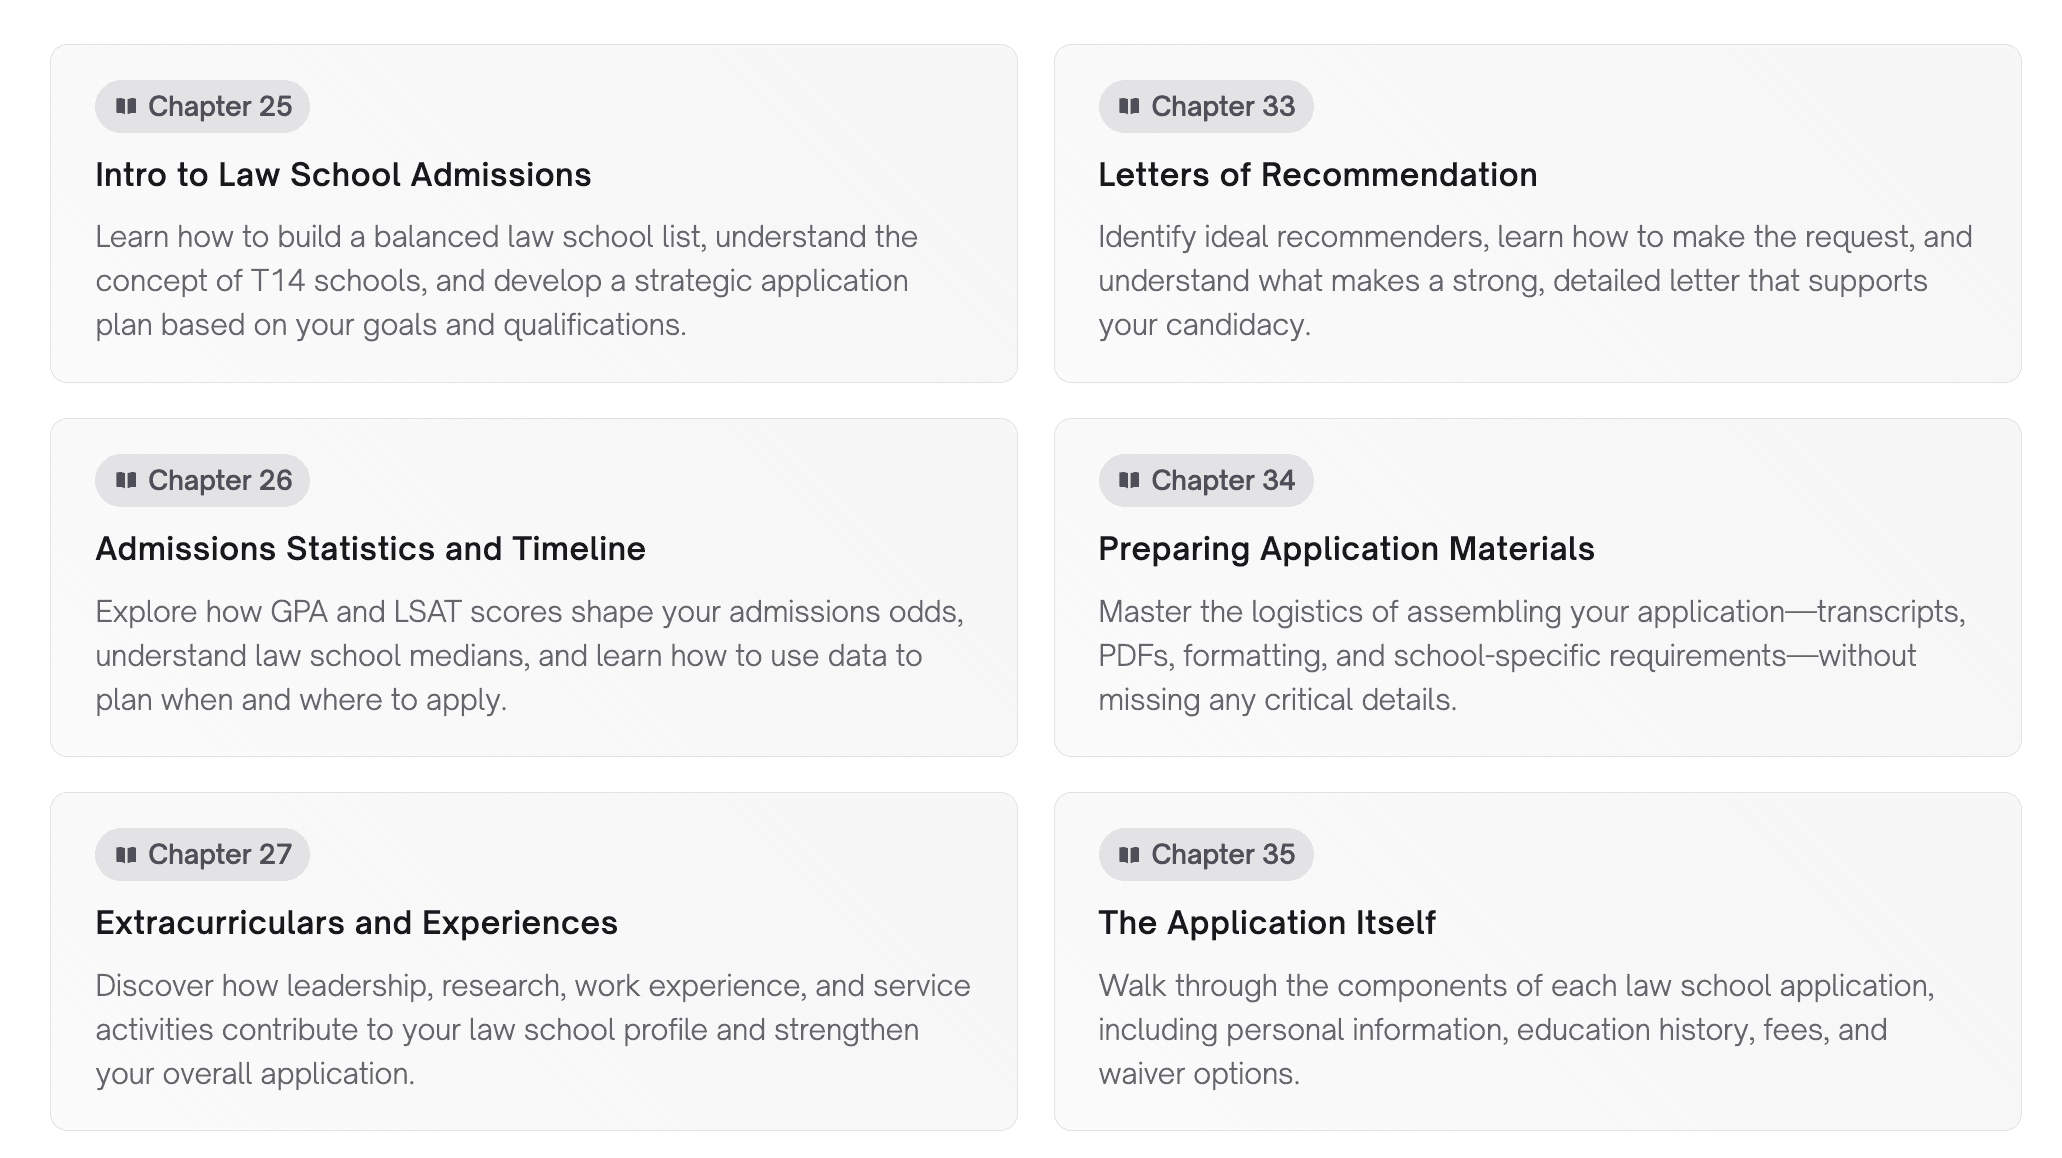The width and height of the screenshot is (2062, 1158).
Task: Click the Chapter 25 badge
Action: (201, 106)
